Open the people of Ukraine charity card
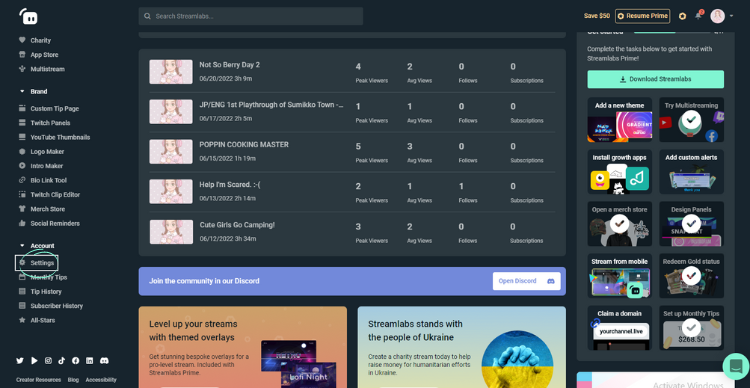The image size is (750, 388). (462, 347)
